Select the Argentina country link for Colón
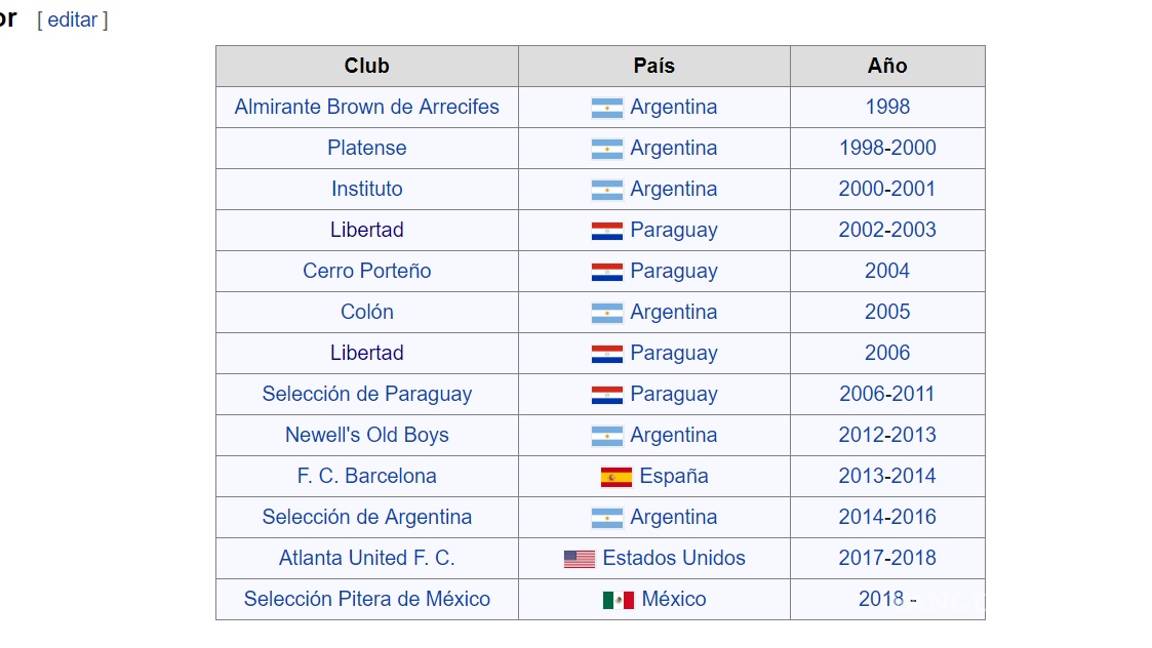Viewport: 1152px width, 648px height. pos(674,312)
